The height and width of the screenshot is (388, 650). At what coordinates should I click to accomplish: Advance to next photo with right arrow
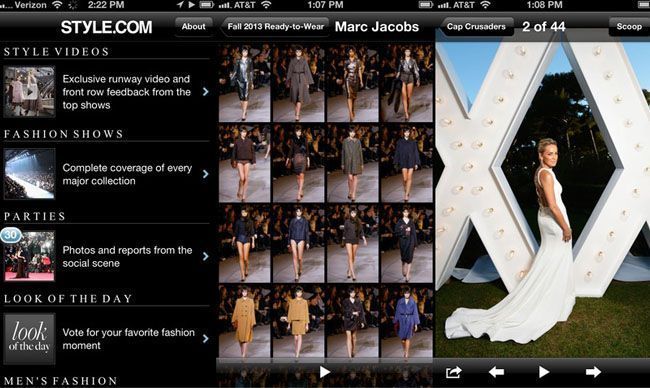(x=593, y=372)
